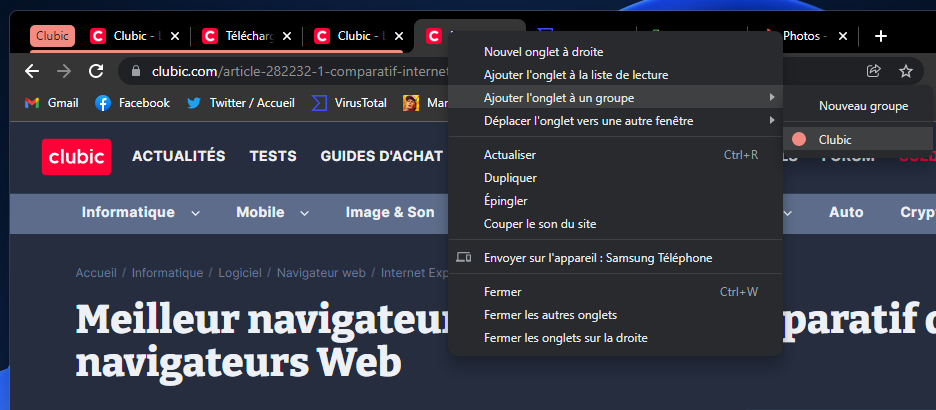Select Dupliquer in context menu
936x410 pixels.
click(x=615, y=178)
